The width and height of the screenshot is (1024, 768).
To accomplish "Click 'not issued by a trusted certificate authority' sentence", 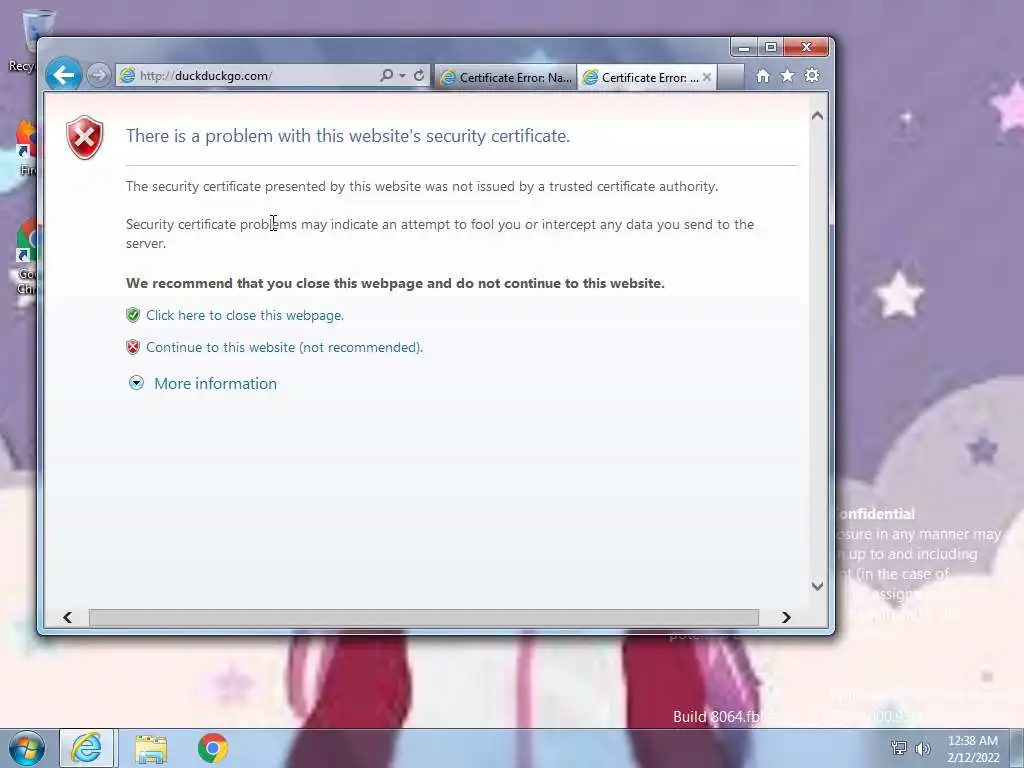I will point(422,187).
